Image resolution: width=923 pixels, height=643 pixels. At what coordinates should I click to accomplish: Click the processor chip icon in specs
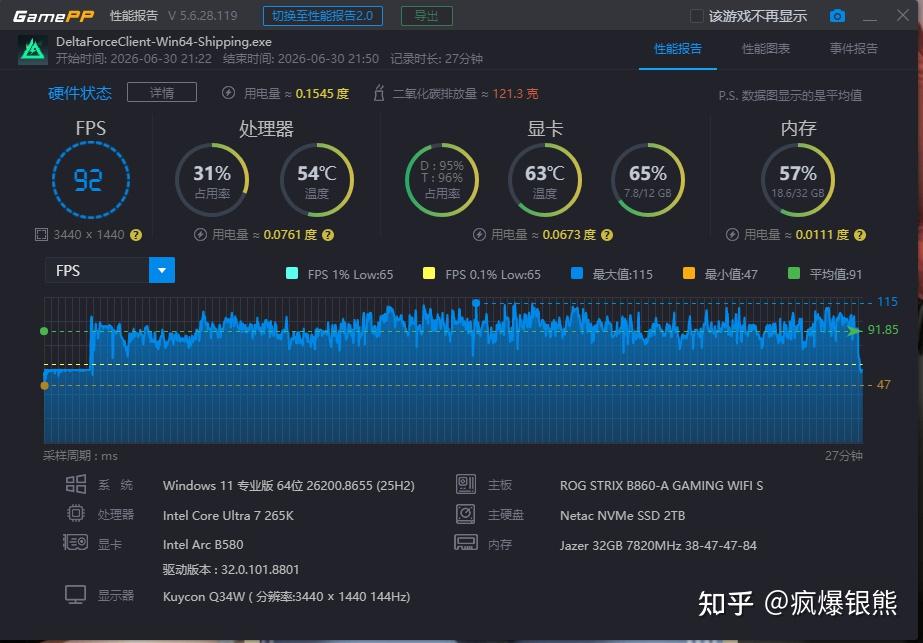pyautogui.click(x=76, y=513)
